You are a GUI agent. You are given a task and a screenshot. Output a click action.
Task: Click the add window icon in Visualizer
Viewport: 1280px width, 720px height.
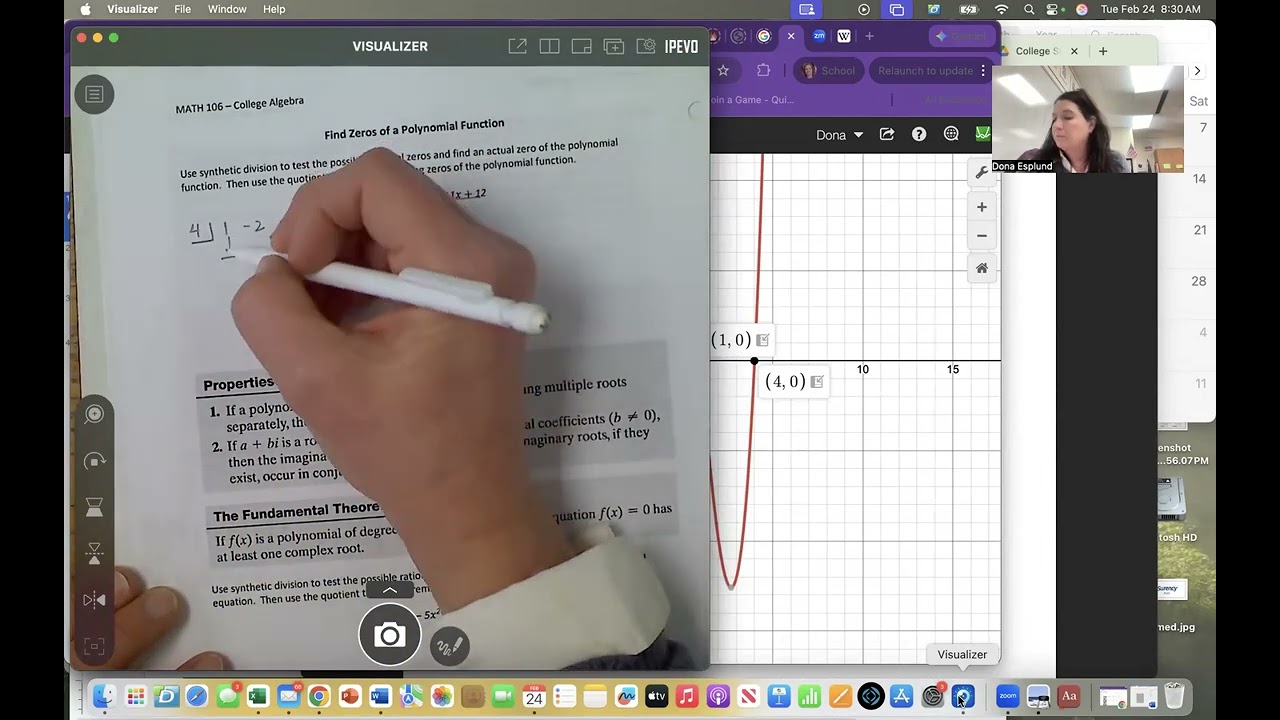613,46
